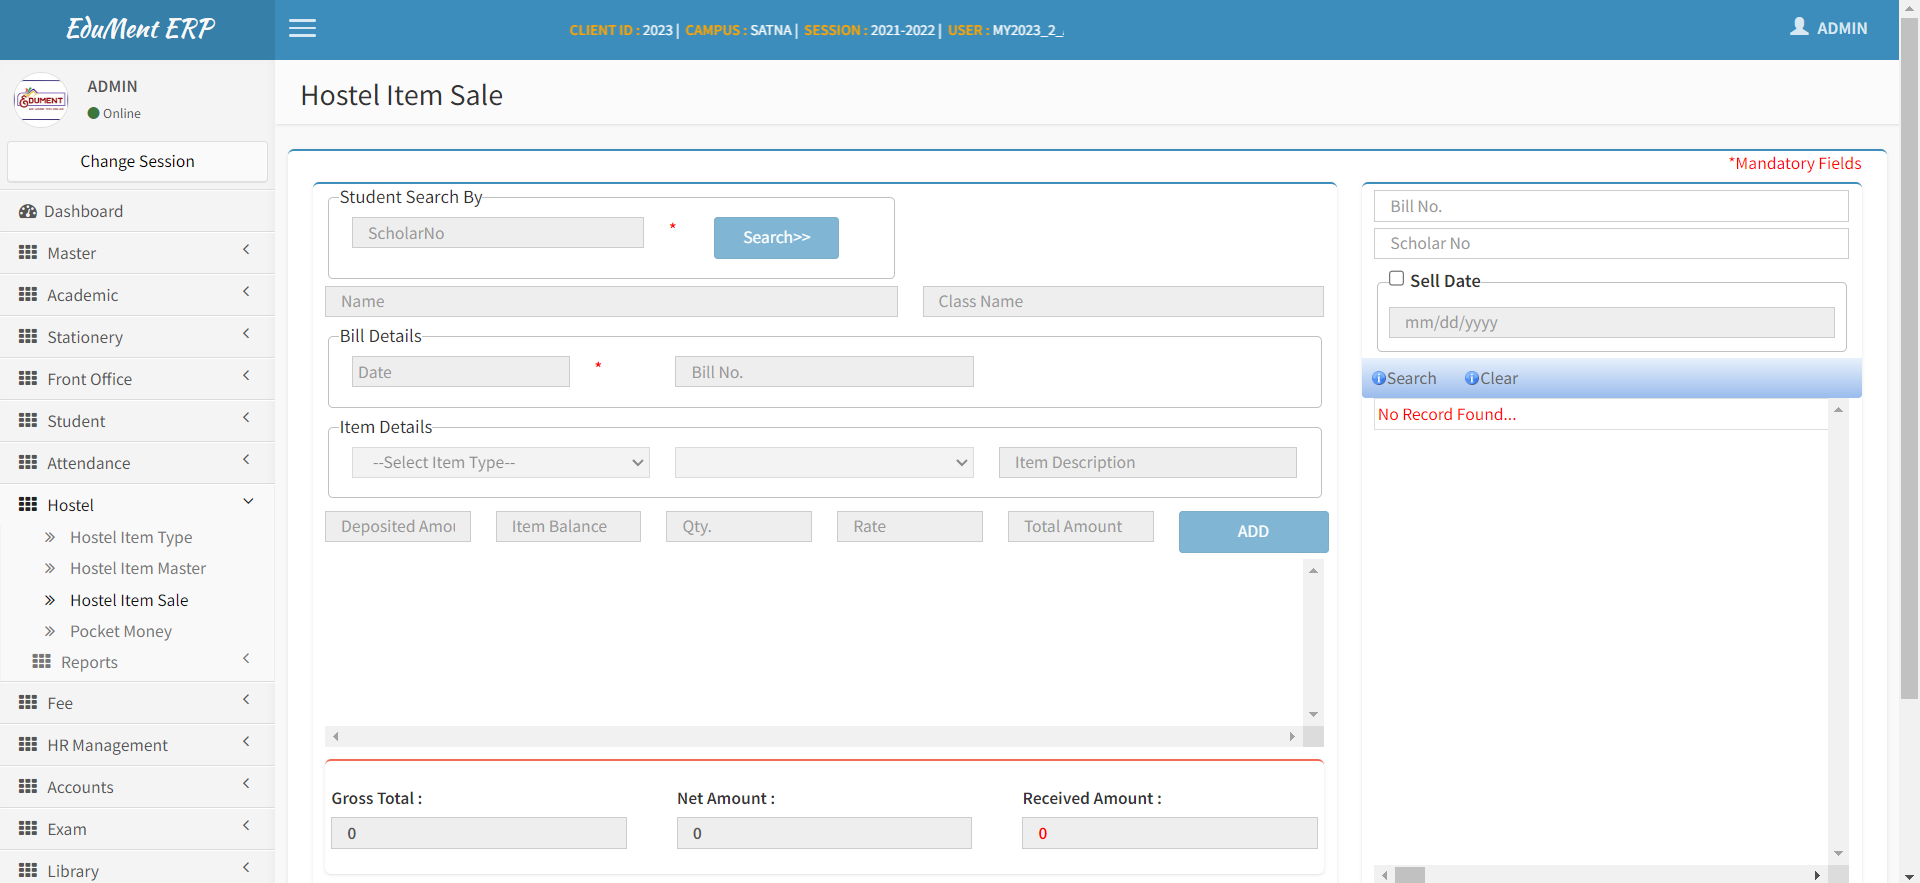Select Hostel Item Master in sidebar
This screenshot has height=883, width=1920.
pos(138,568)
